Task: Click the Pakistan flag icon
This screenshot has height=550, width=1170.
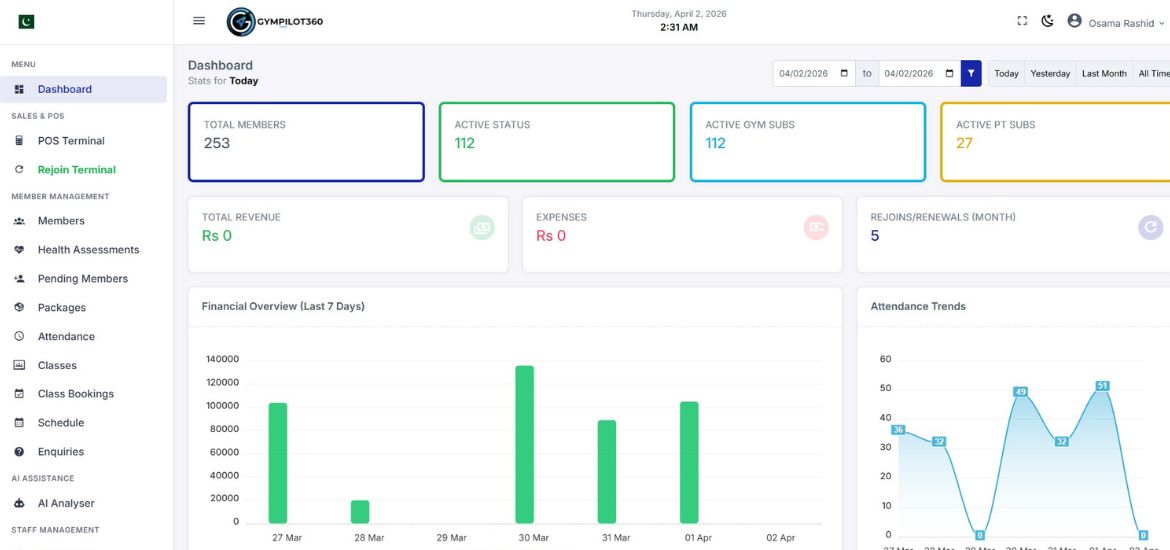Action: point(26,22)
